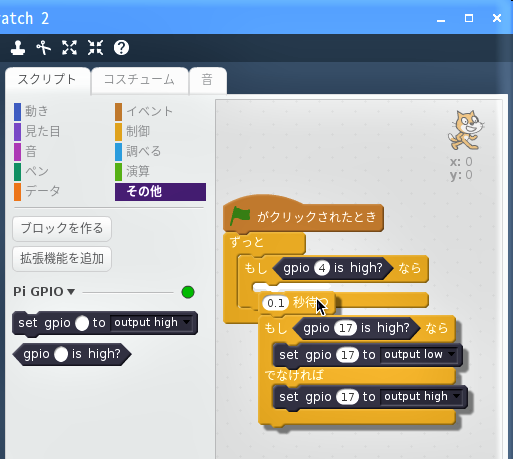The height and width of the screenshot is (459, 513).
Task: Click the green Pi GPIO status indicator
Action: (x=188, y=292)
